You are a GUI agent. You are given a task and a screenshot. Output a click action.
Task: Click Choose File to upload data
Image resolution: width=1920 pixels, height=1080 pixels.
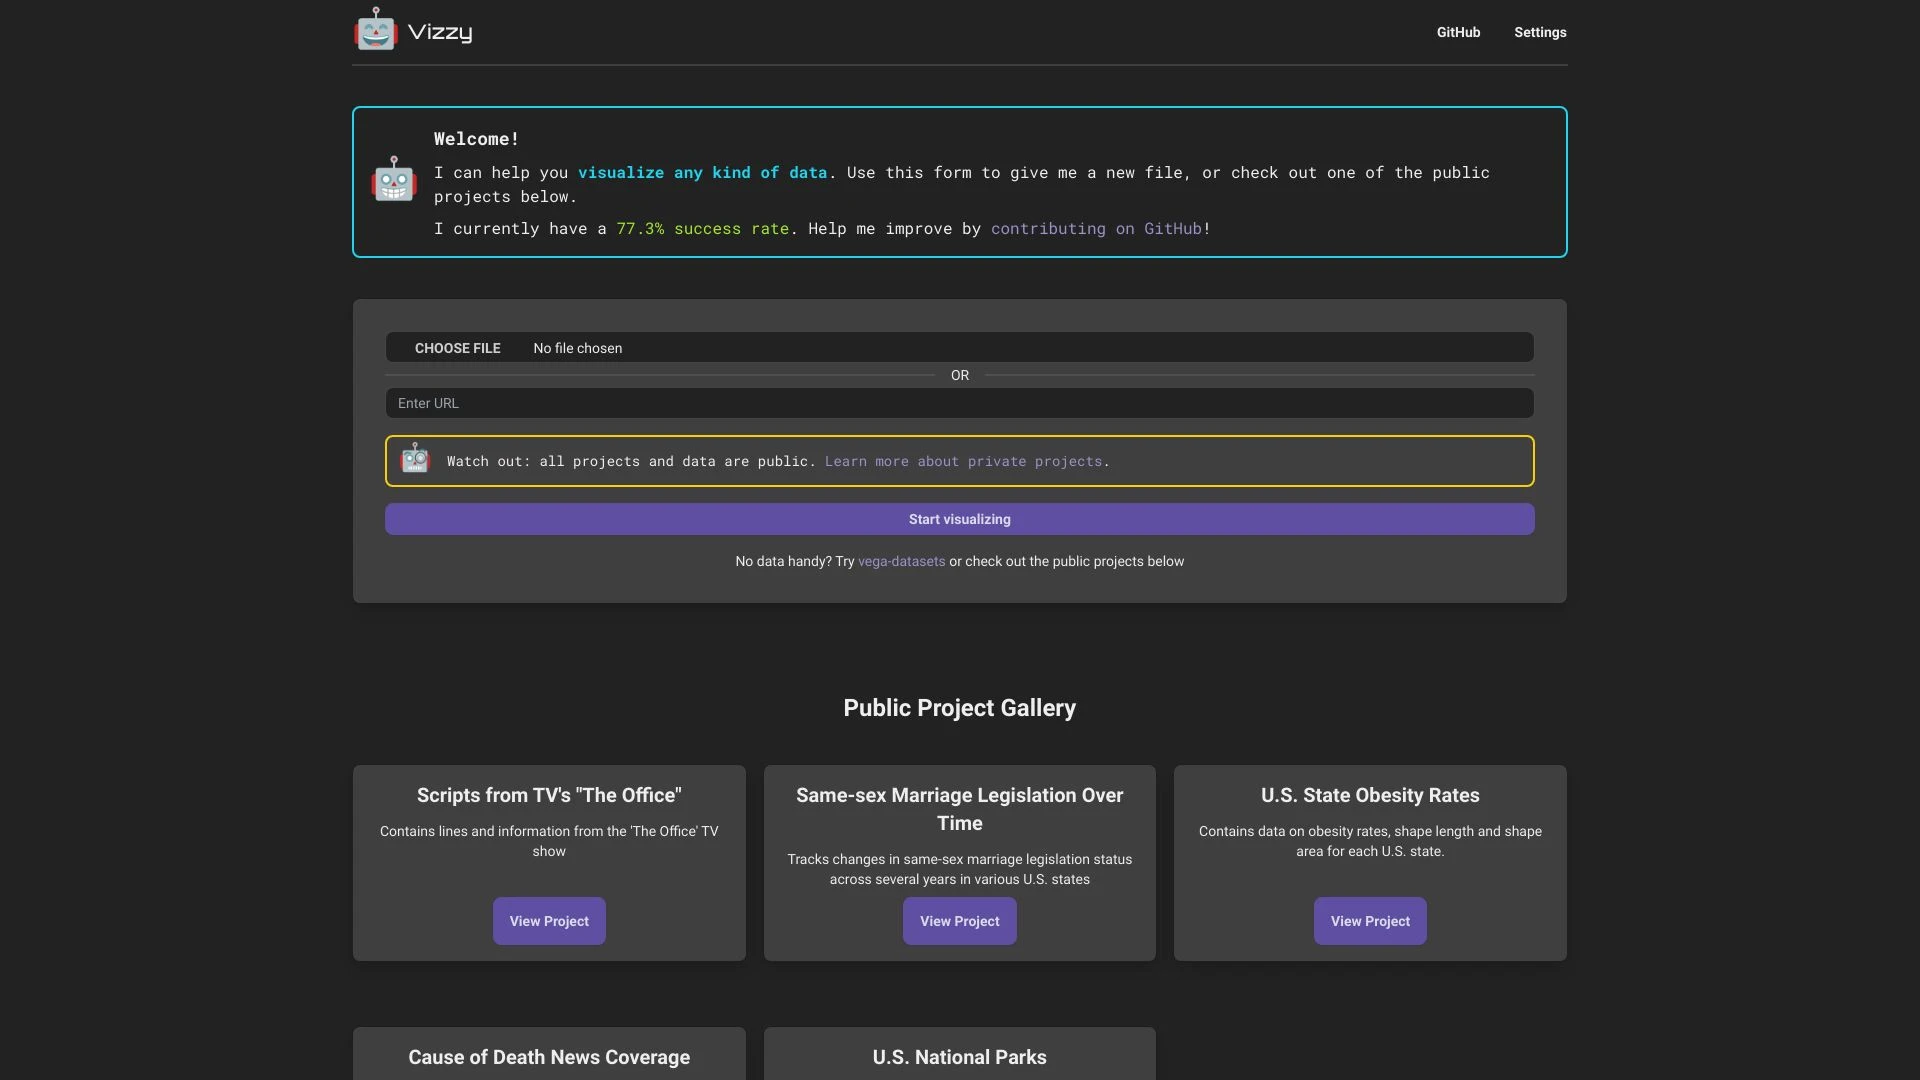click(458, 347)
